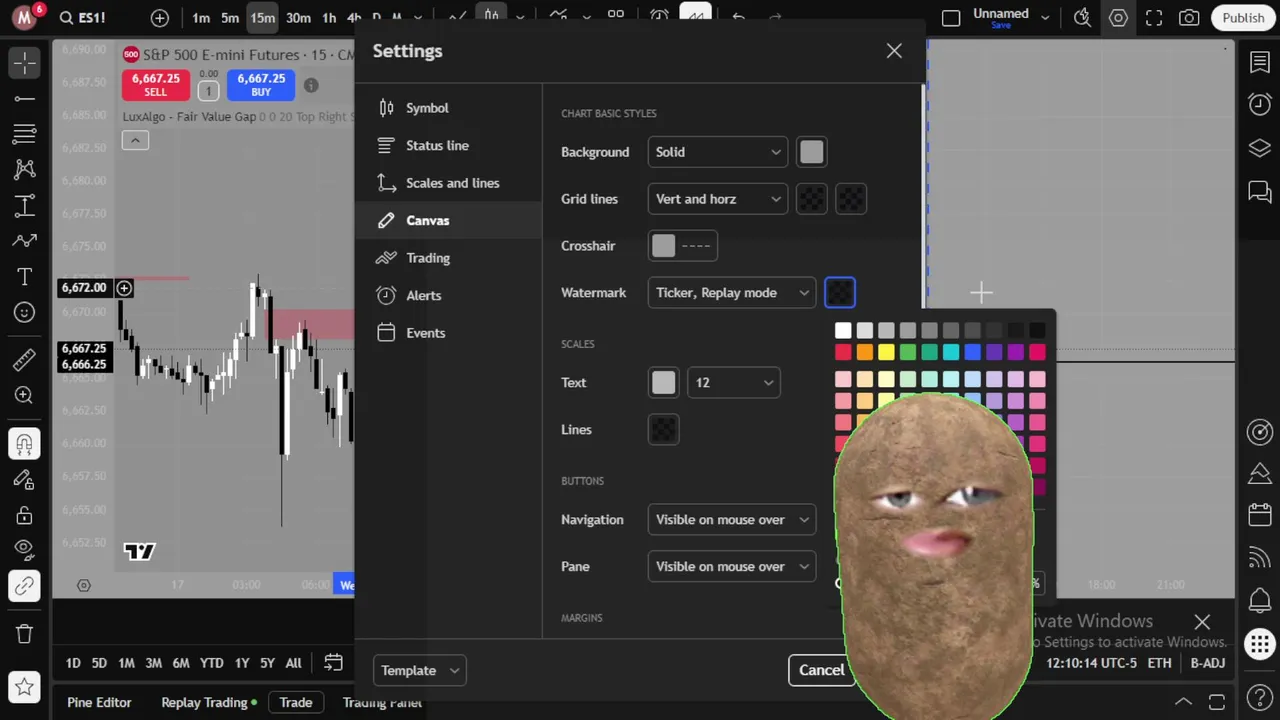Click the Cancel button

click(821, 671)
